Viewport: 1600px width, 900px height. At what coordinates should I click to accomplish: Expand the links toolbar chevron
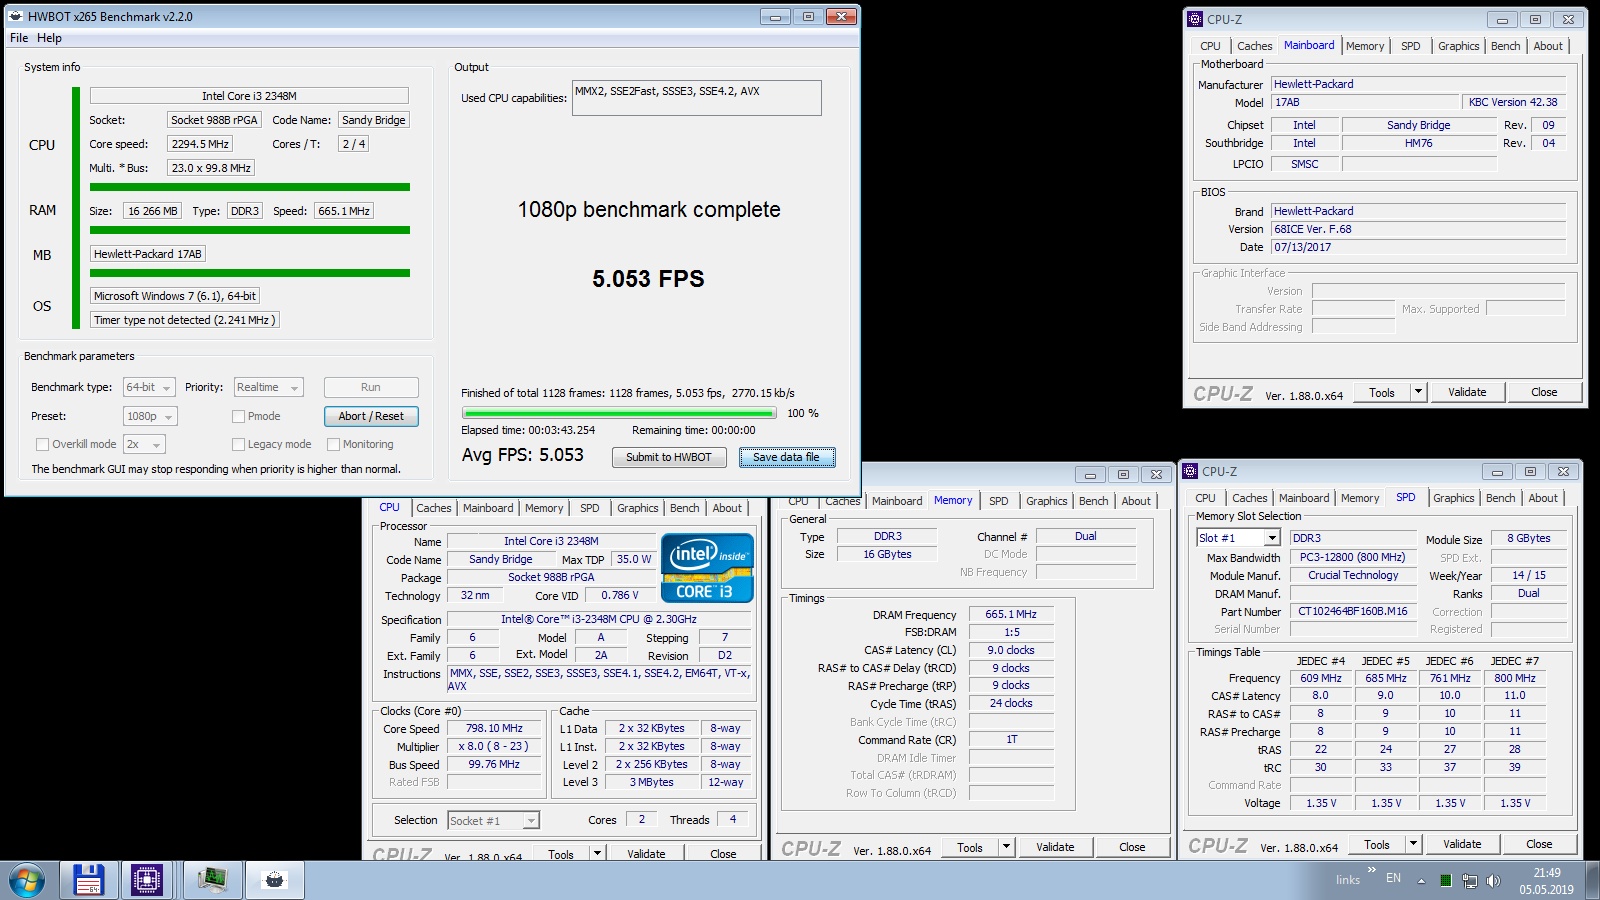point(1372,870)
